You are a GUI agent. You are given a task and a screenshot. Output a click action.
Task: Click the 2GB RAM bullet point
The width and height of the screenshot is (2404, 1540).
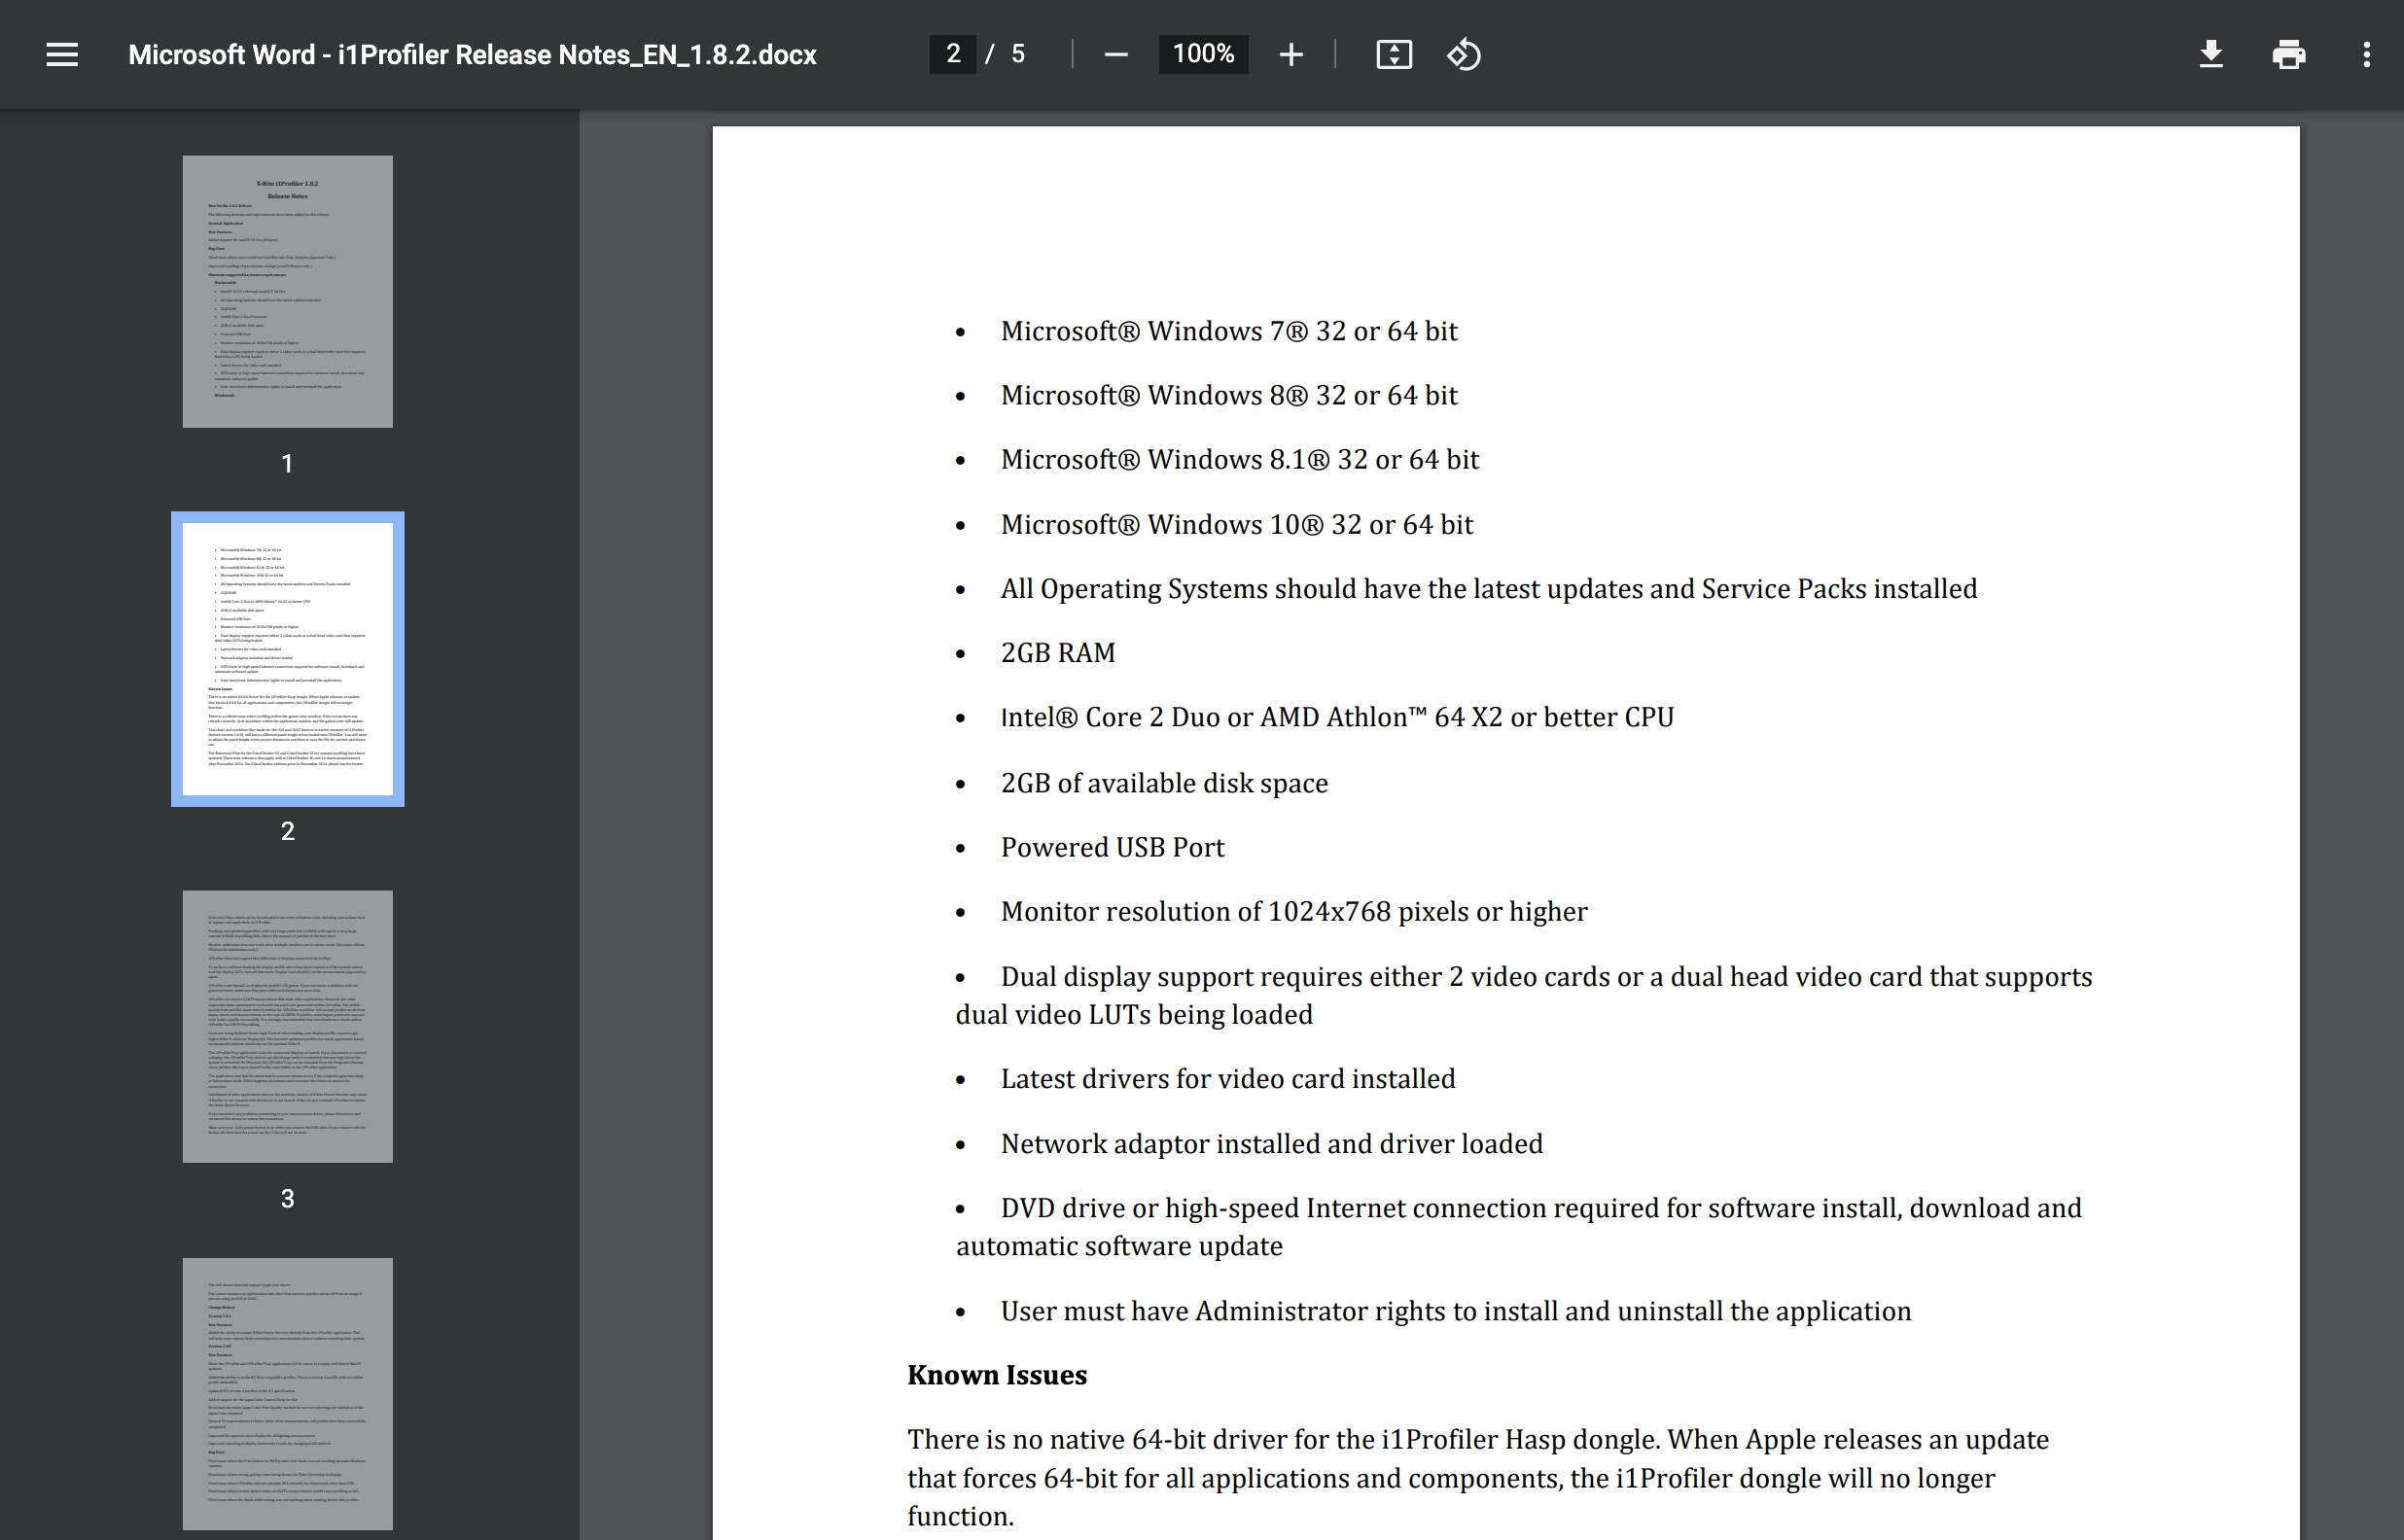[x=1057, y=652]
